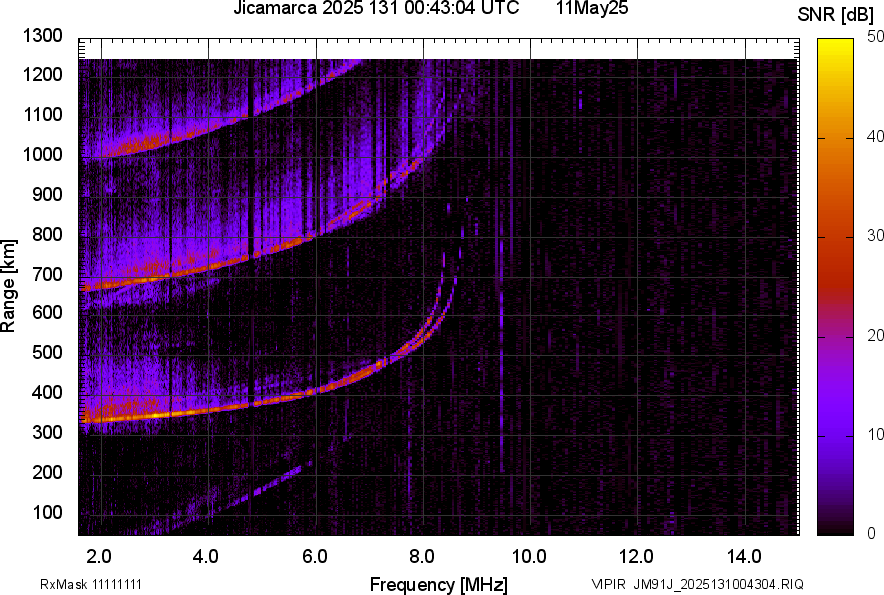
Task: Click the range tick label "100"
Action: click(x=47, y=512)
